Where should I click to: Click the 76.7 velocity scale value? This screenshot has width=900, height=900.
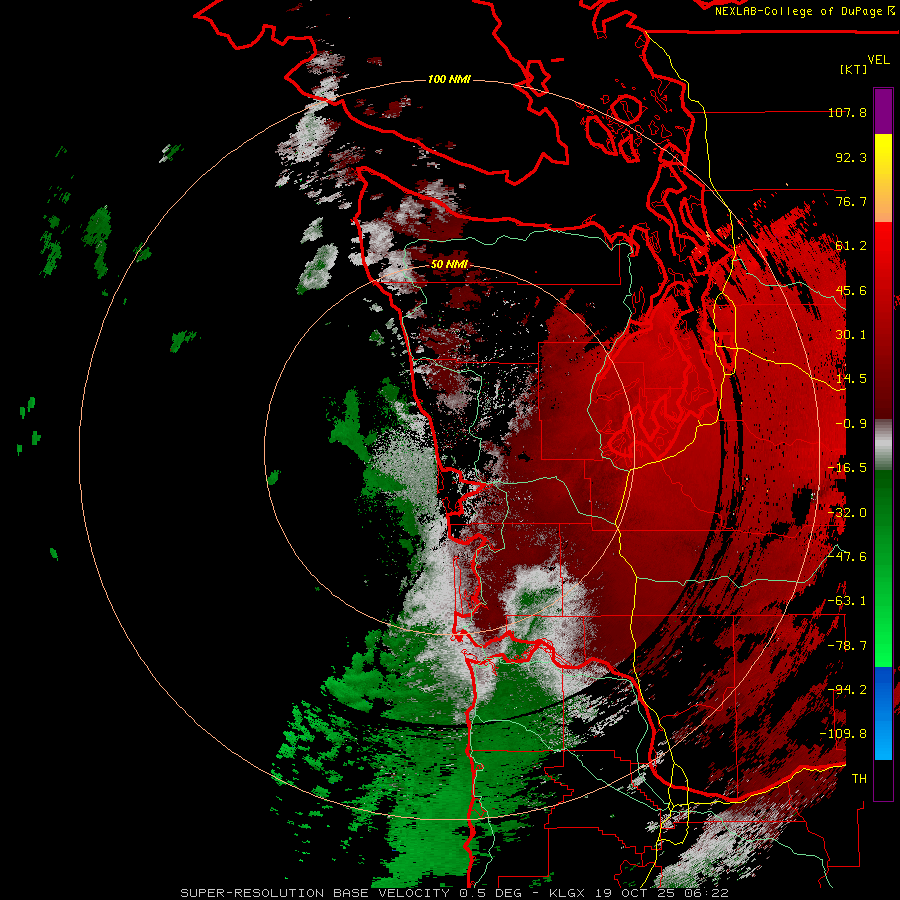click(851, 201)
